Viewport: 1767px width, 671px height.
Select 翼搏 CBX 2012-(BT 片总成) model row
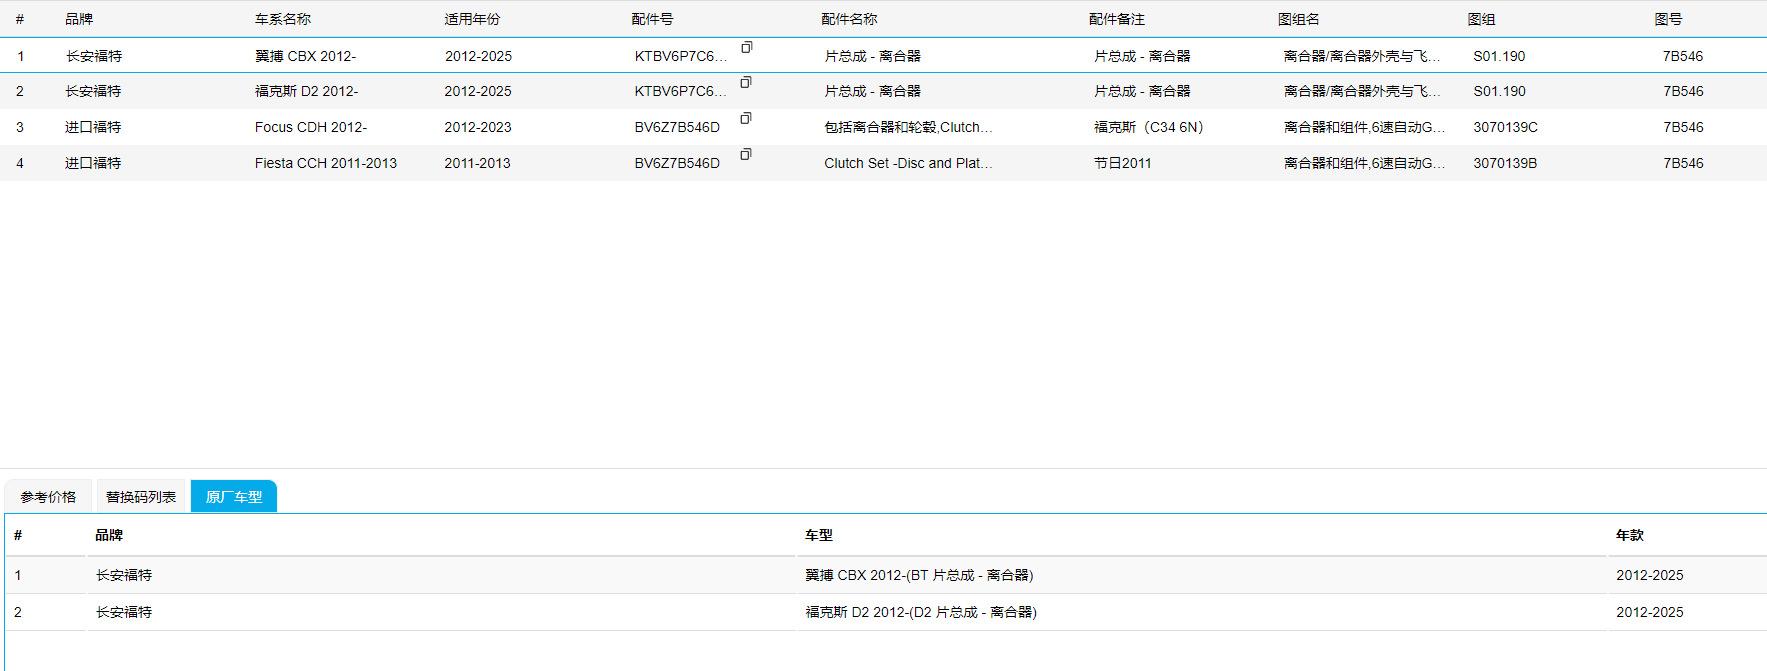point(919,575)
